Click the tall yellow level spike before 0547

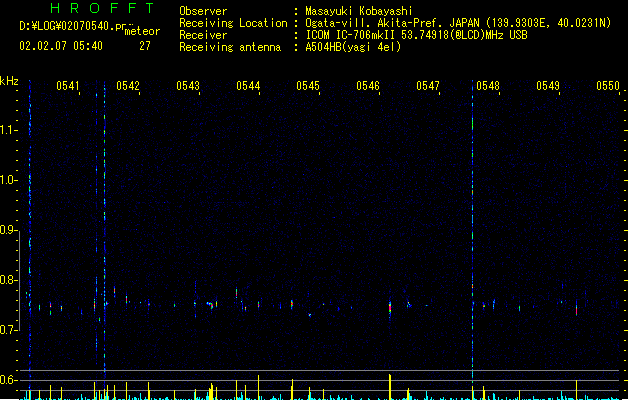(390, 387)
